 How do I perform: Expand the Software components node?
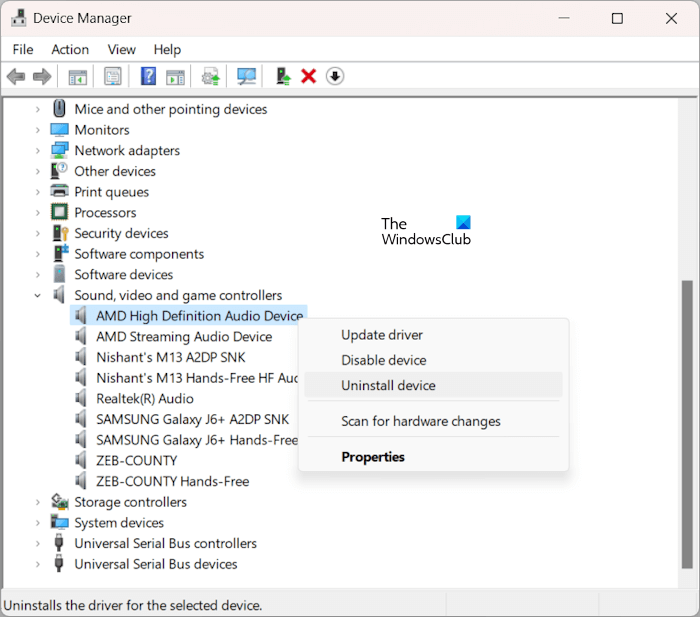[38, 254]
